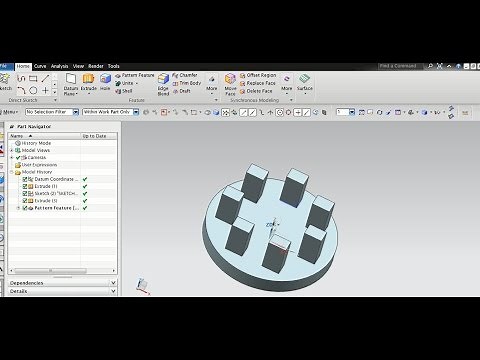Image resolution: width=480 pixels, height=360 pixels.
Task: Click the Shell command
Action: point(124,91)
